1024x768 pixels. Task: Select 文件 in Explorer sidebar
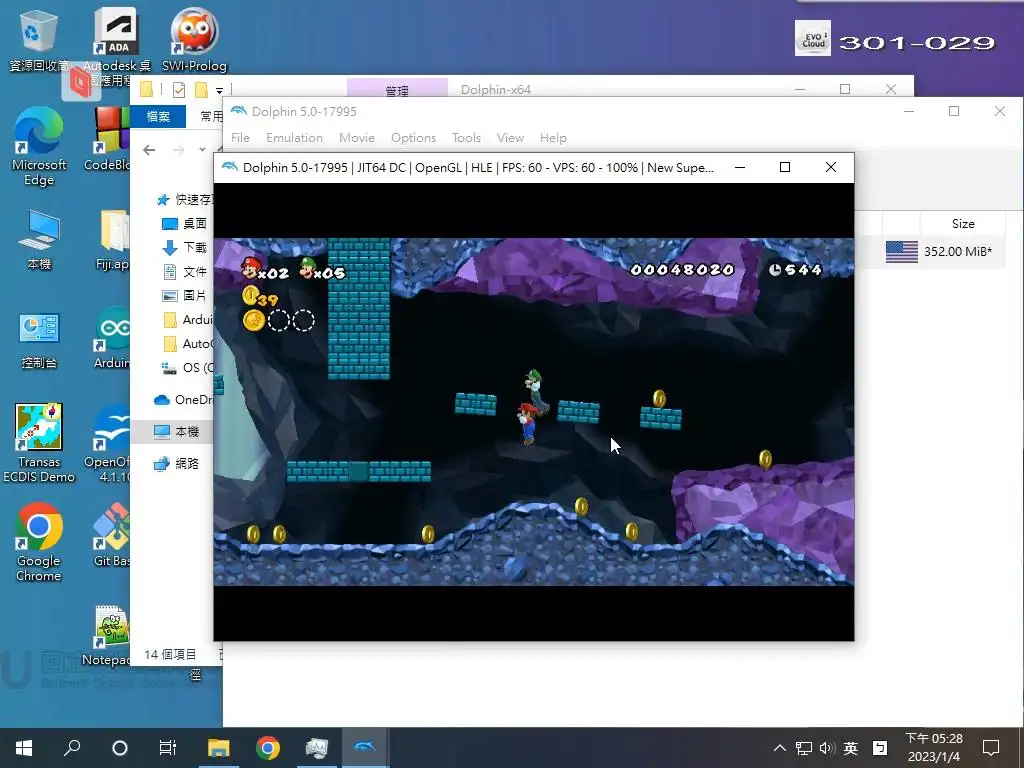click(x=185, y=272)
